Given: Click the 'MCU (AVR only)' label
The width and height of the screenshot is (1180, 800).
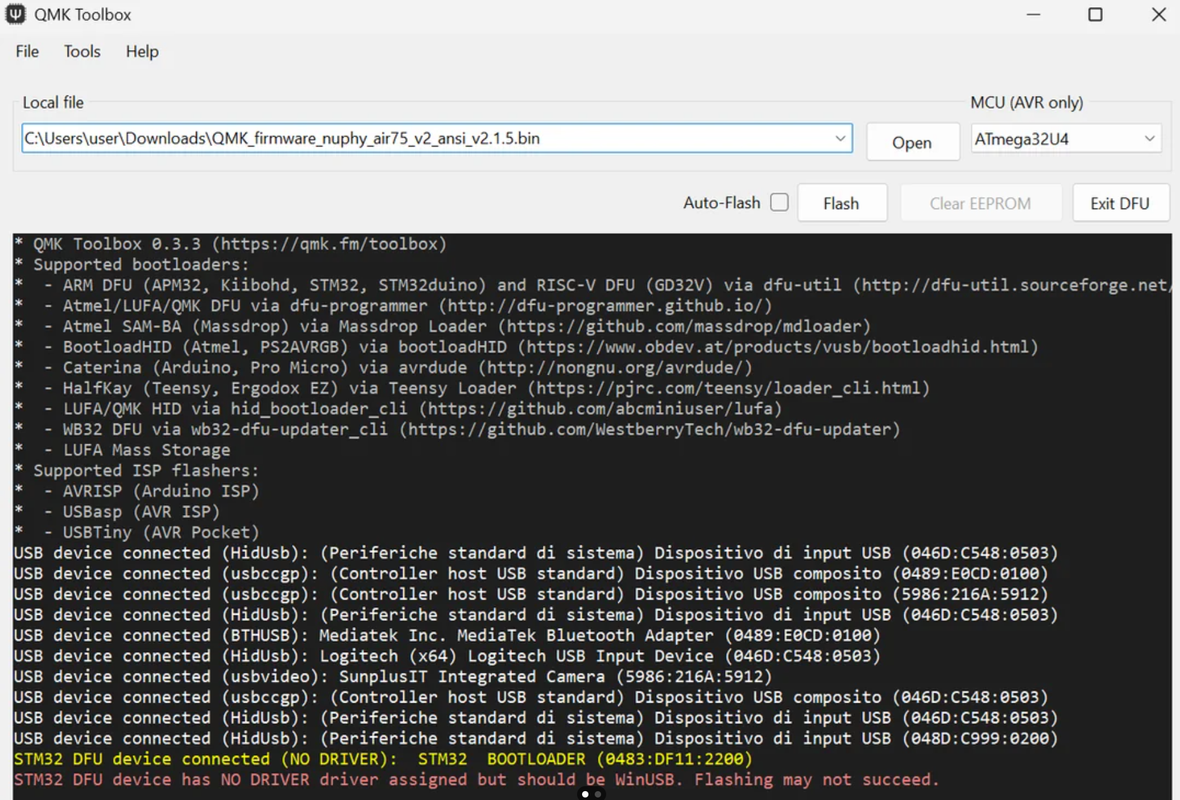Looking at the screenshot, I should pyautogui.click(x=1026, y=102).
